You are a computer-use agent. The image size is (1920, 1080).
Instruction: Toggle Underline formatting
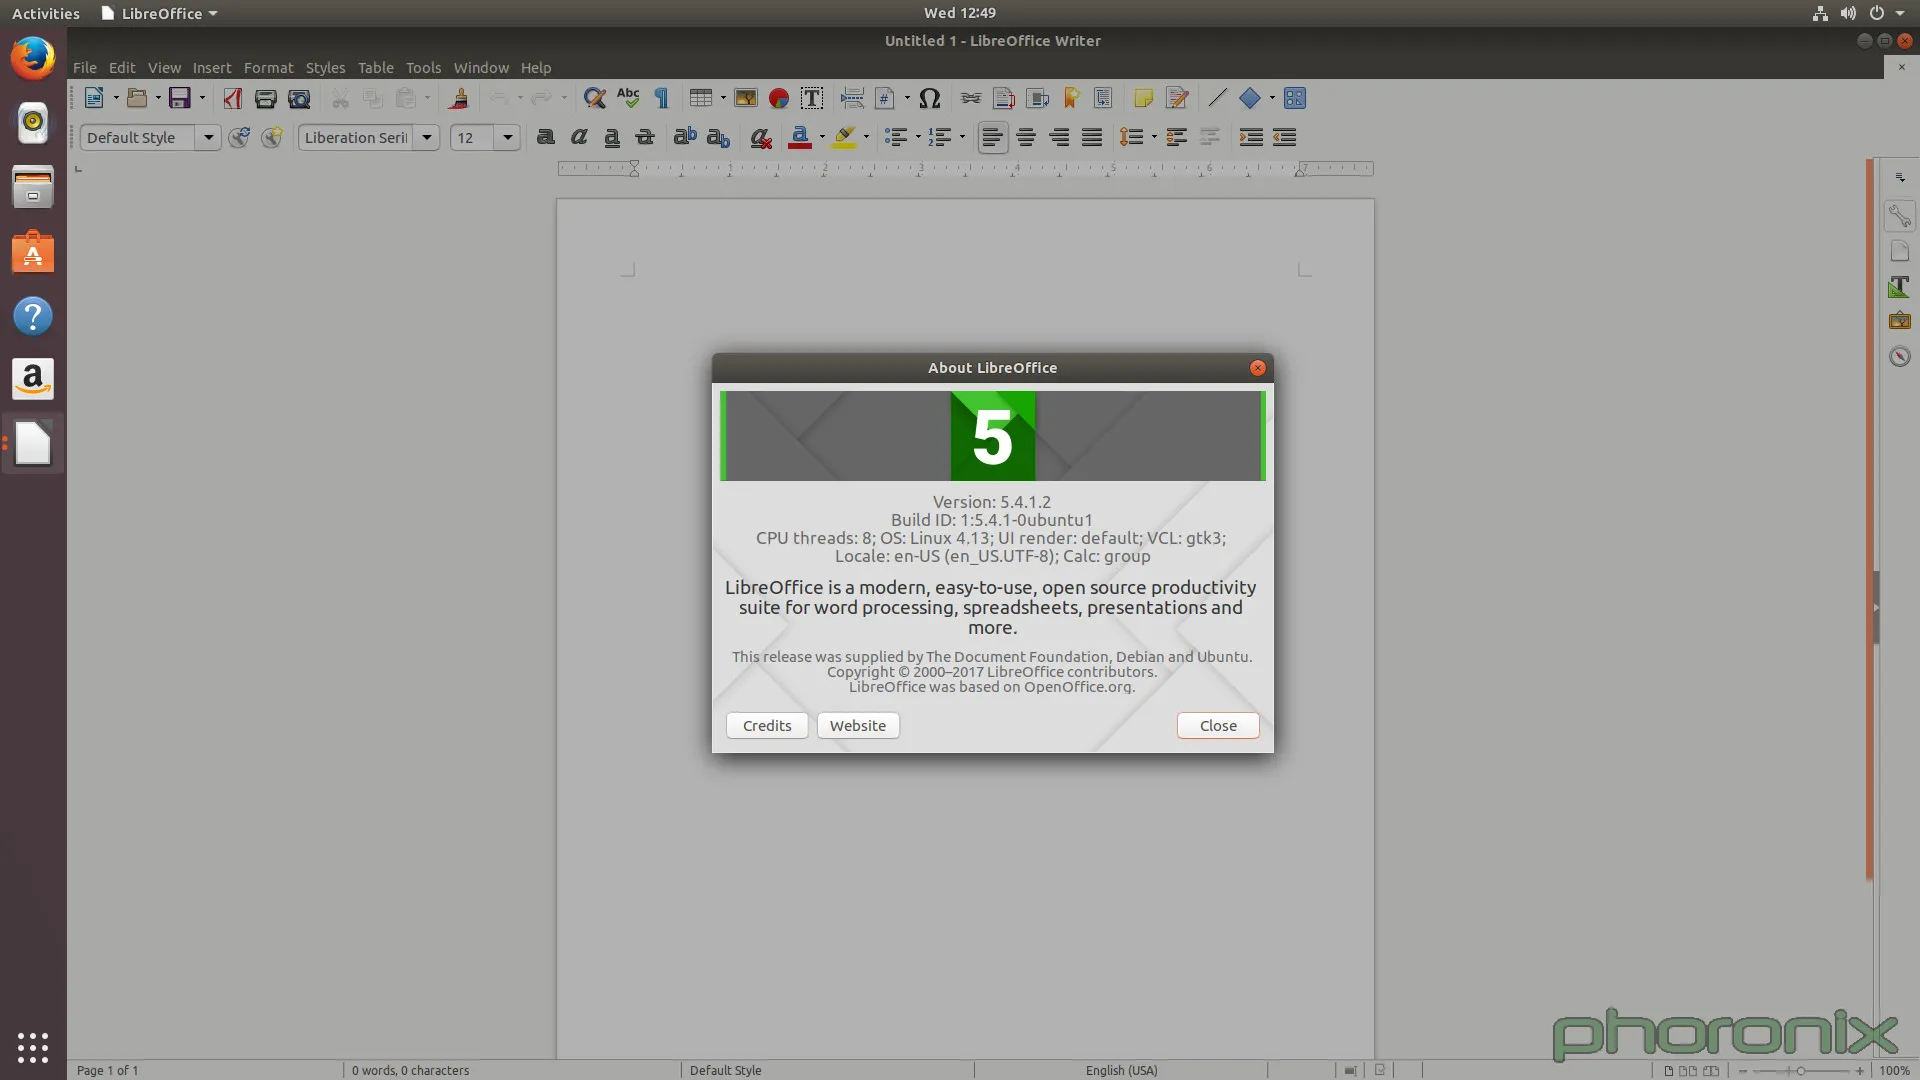click(612, 137)
